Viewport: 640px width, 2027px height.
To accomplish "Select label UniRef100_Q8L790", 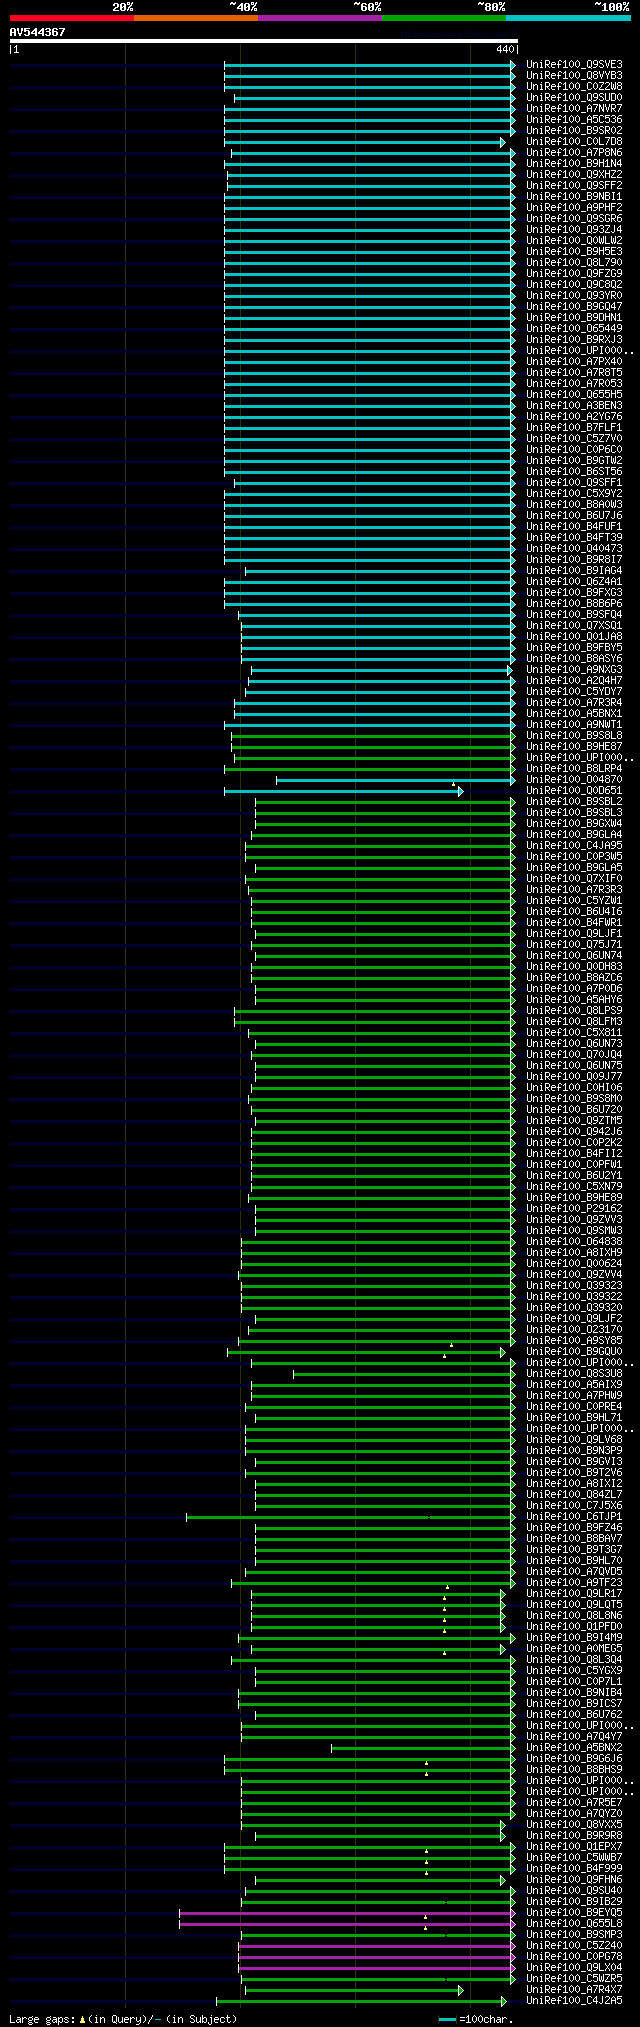I will [574, 262].
